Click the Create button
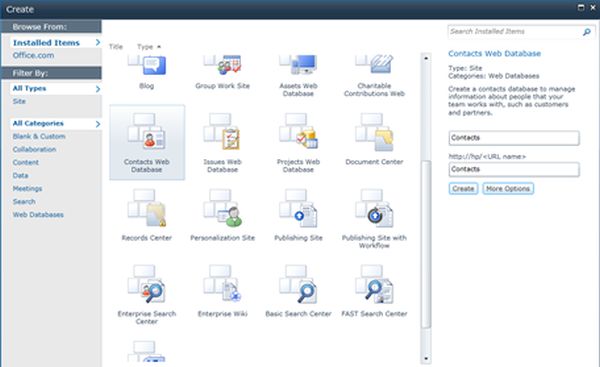600x367 pixels. (463, 188)
